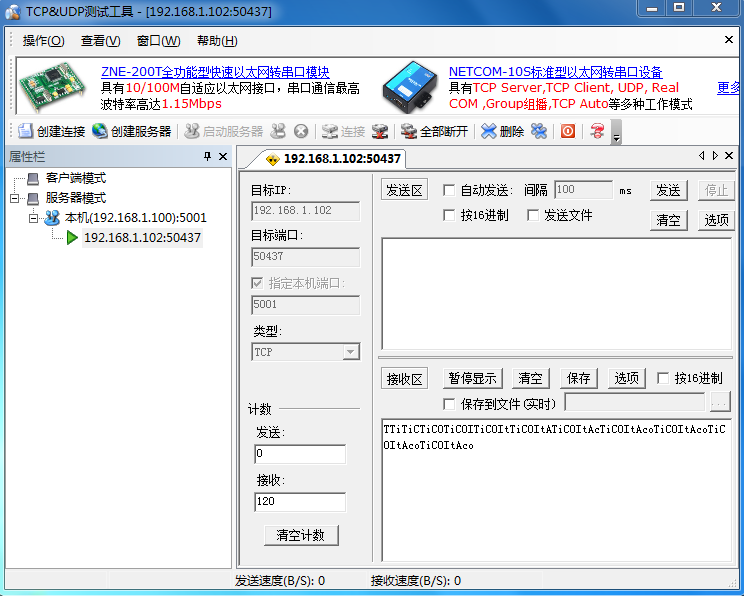Click 清空 in the receive area
Screen dimensions: 744x596
[531, 378]
